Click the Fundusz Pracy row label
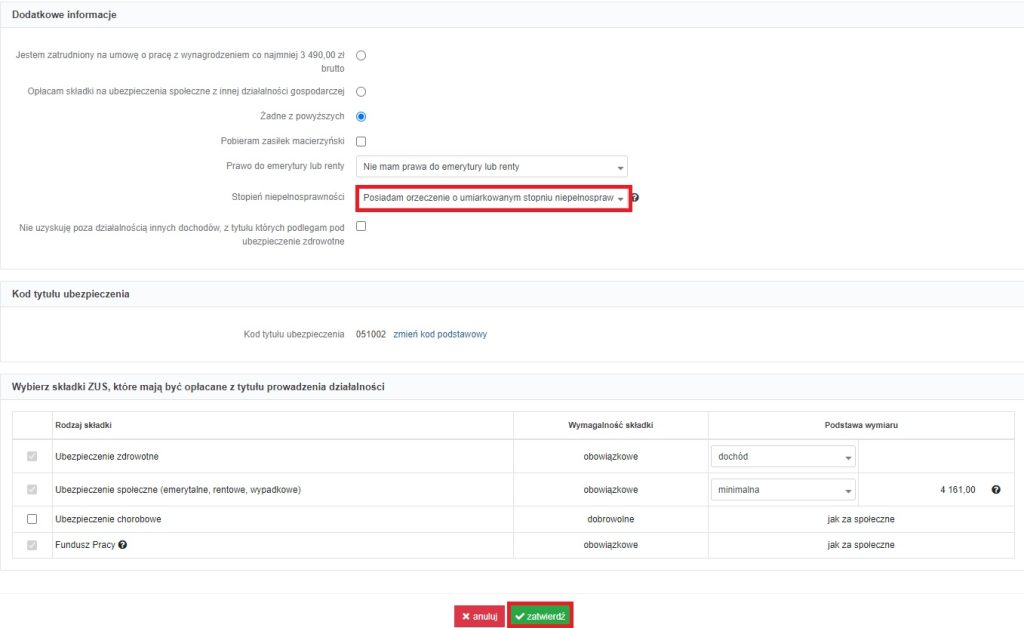Image resolution: width=1024 pixels, height=628 pixels. (x=85, y=544)
